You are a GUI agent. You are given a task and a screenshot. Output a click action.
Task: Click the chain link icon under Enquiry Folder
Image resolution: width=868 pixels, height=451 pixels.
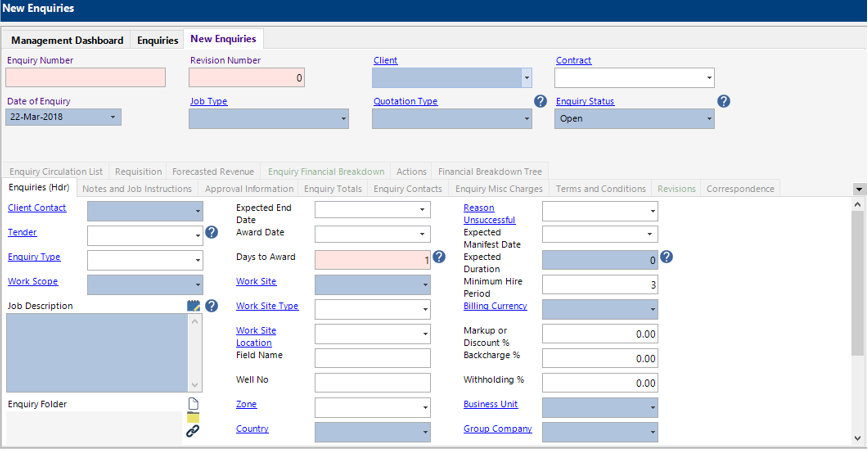[194, 431]
